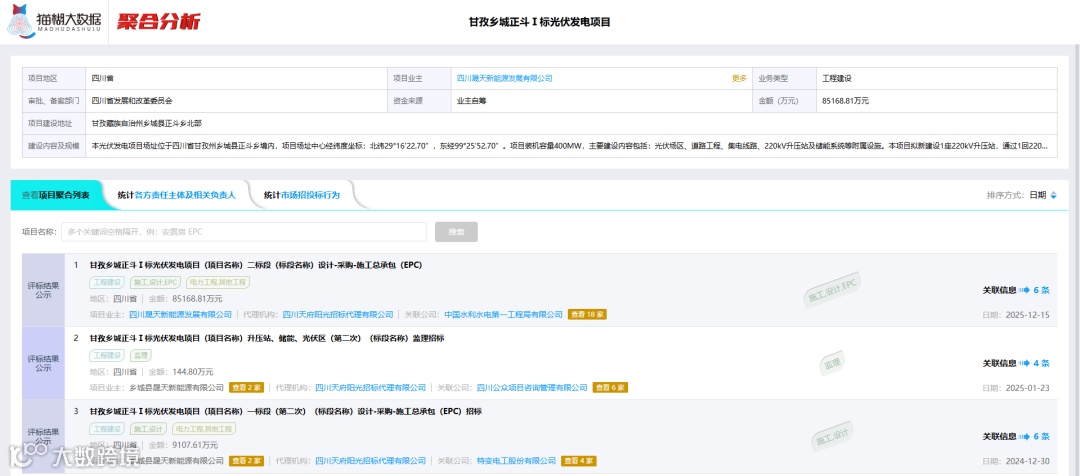The width and height of the screenshot is (1080, 476).
Task: Open owner link 四川晟天新能源发展有限公司 in first result
Action: tap(180, 315)
